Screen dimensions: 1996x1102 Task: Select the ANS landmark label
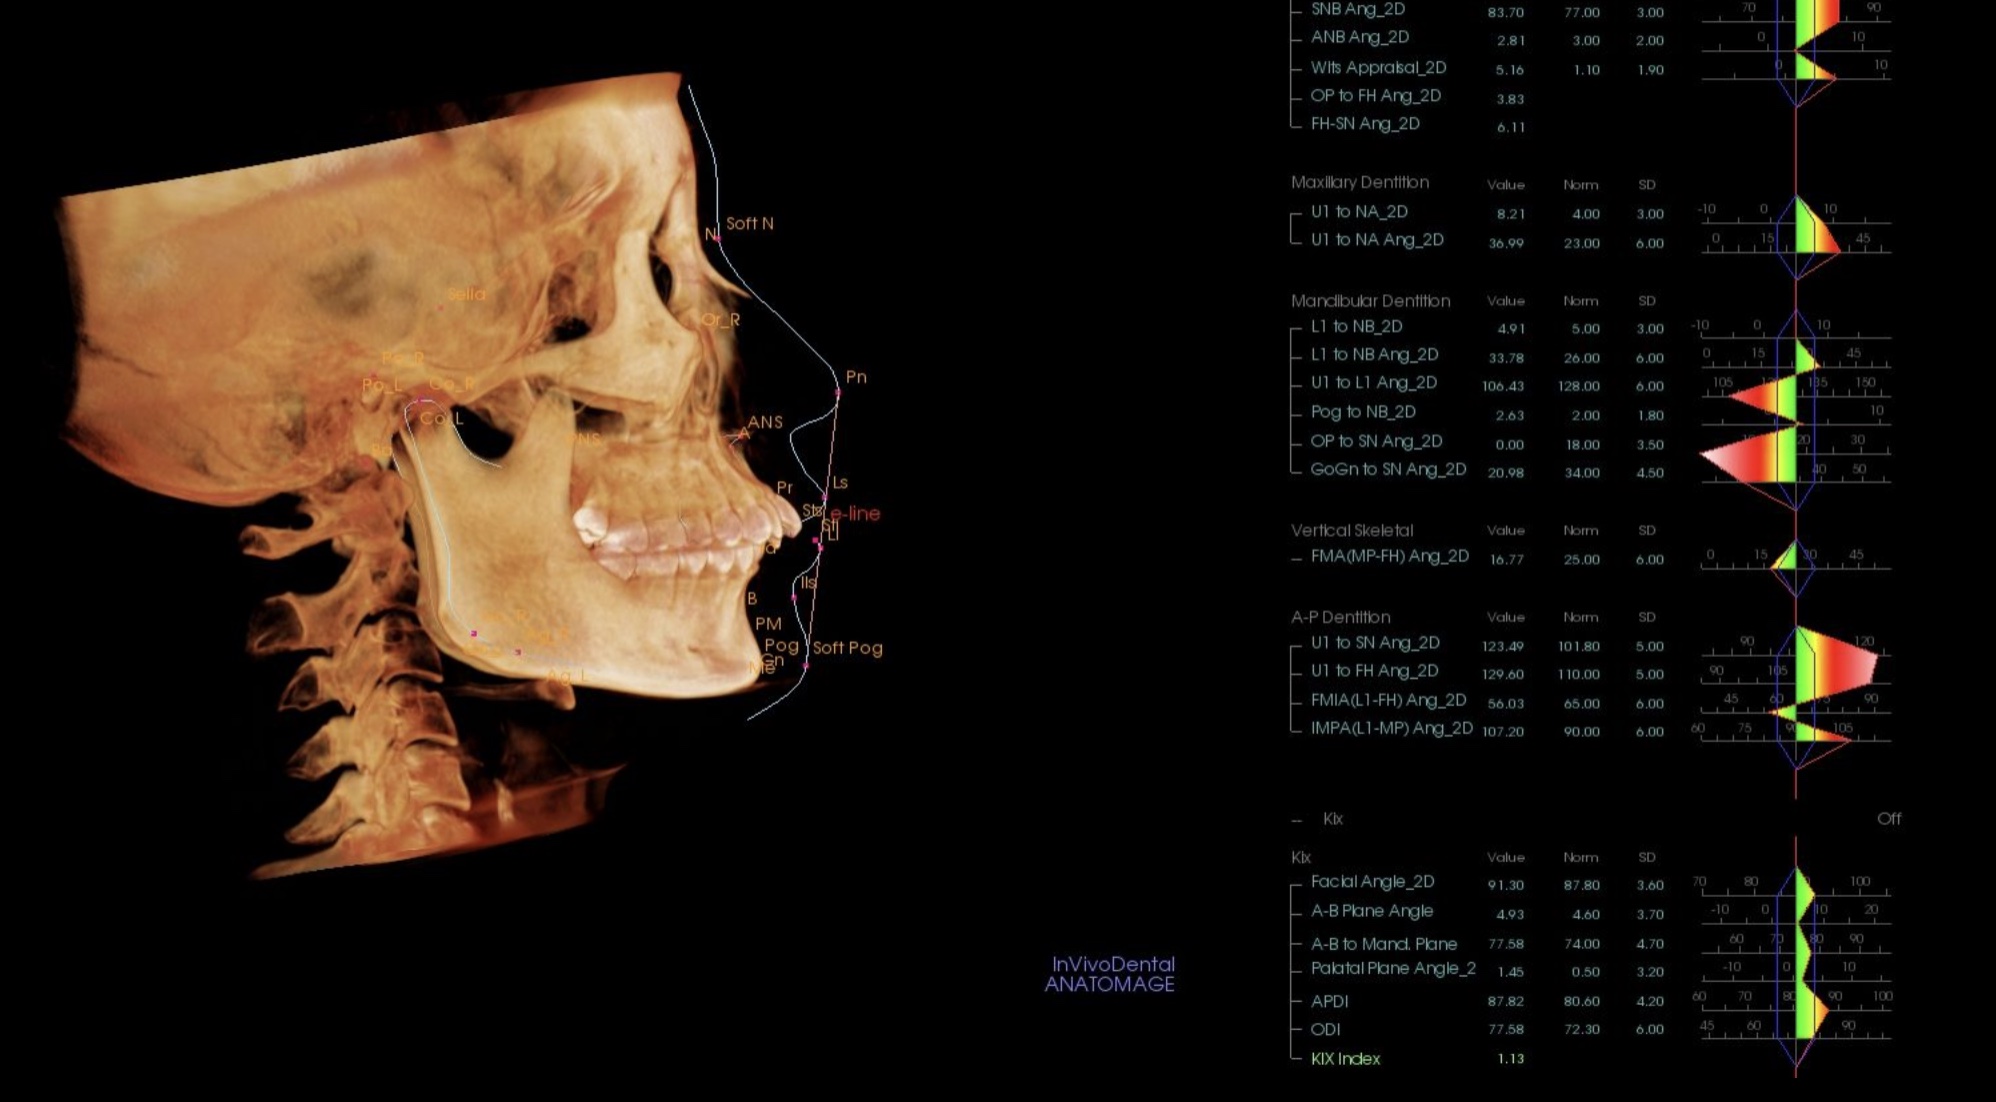point(765,422)
